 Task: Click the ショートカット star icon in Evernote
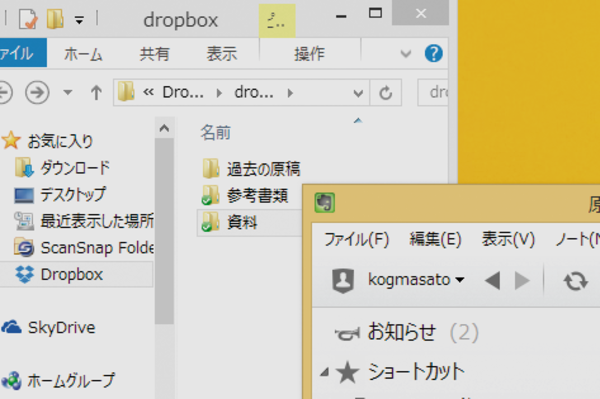pos(347,372)
